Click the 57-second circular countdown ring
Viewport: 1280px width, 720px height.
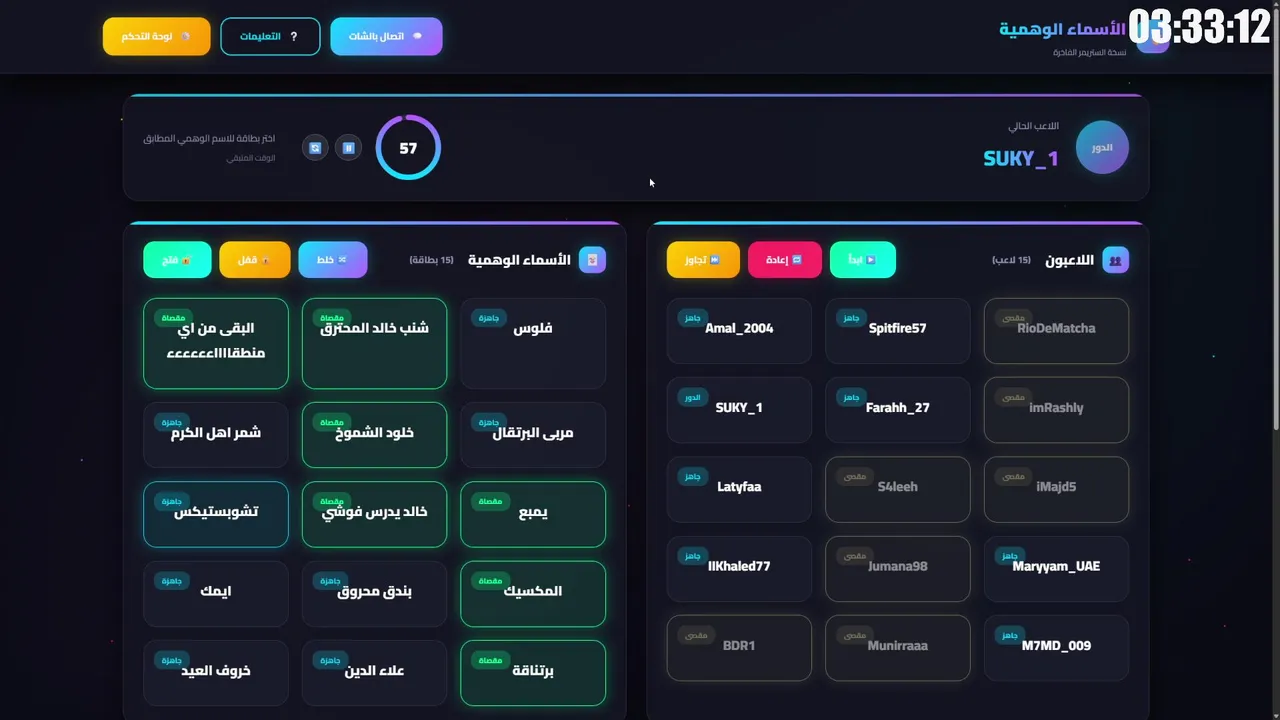point(408,148)
